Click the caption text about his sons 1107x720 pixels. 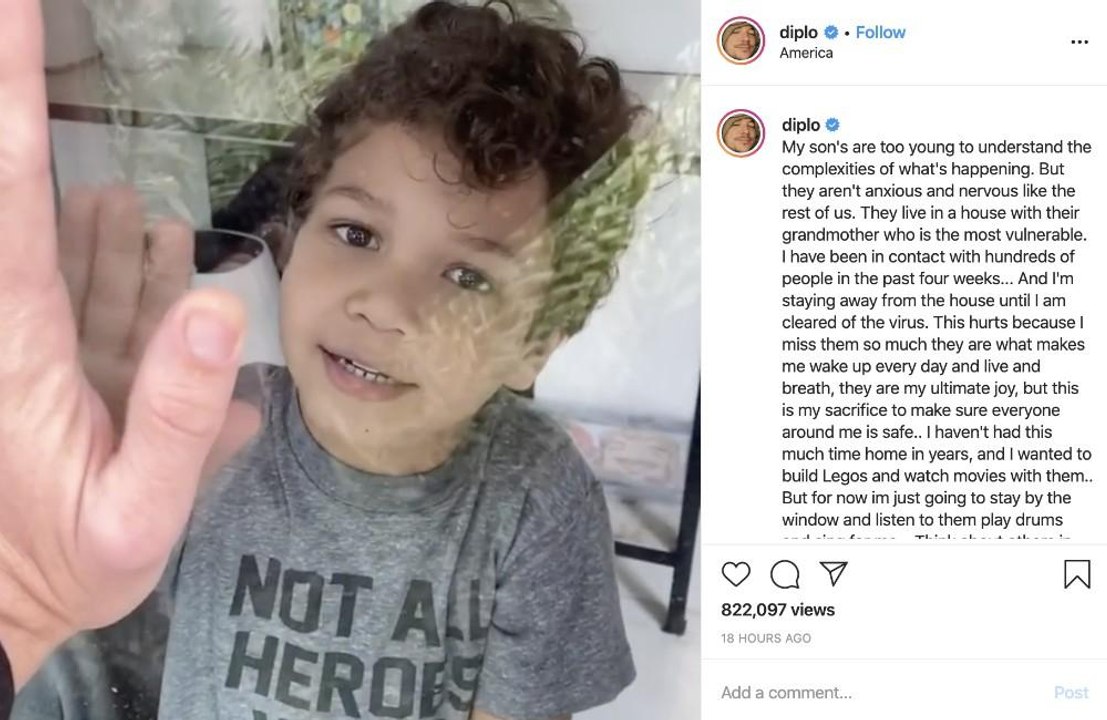(x=936, y=333)
